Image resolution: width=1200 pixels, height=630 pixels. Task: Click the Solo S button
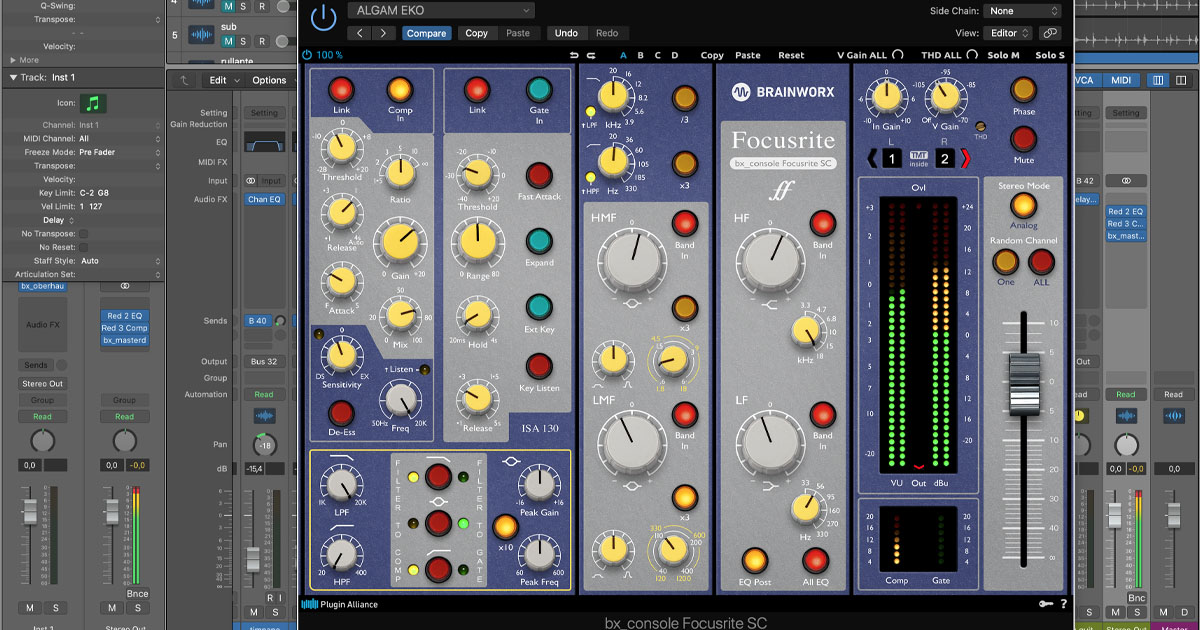[1050, 55]
